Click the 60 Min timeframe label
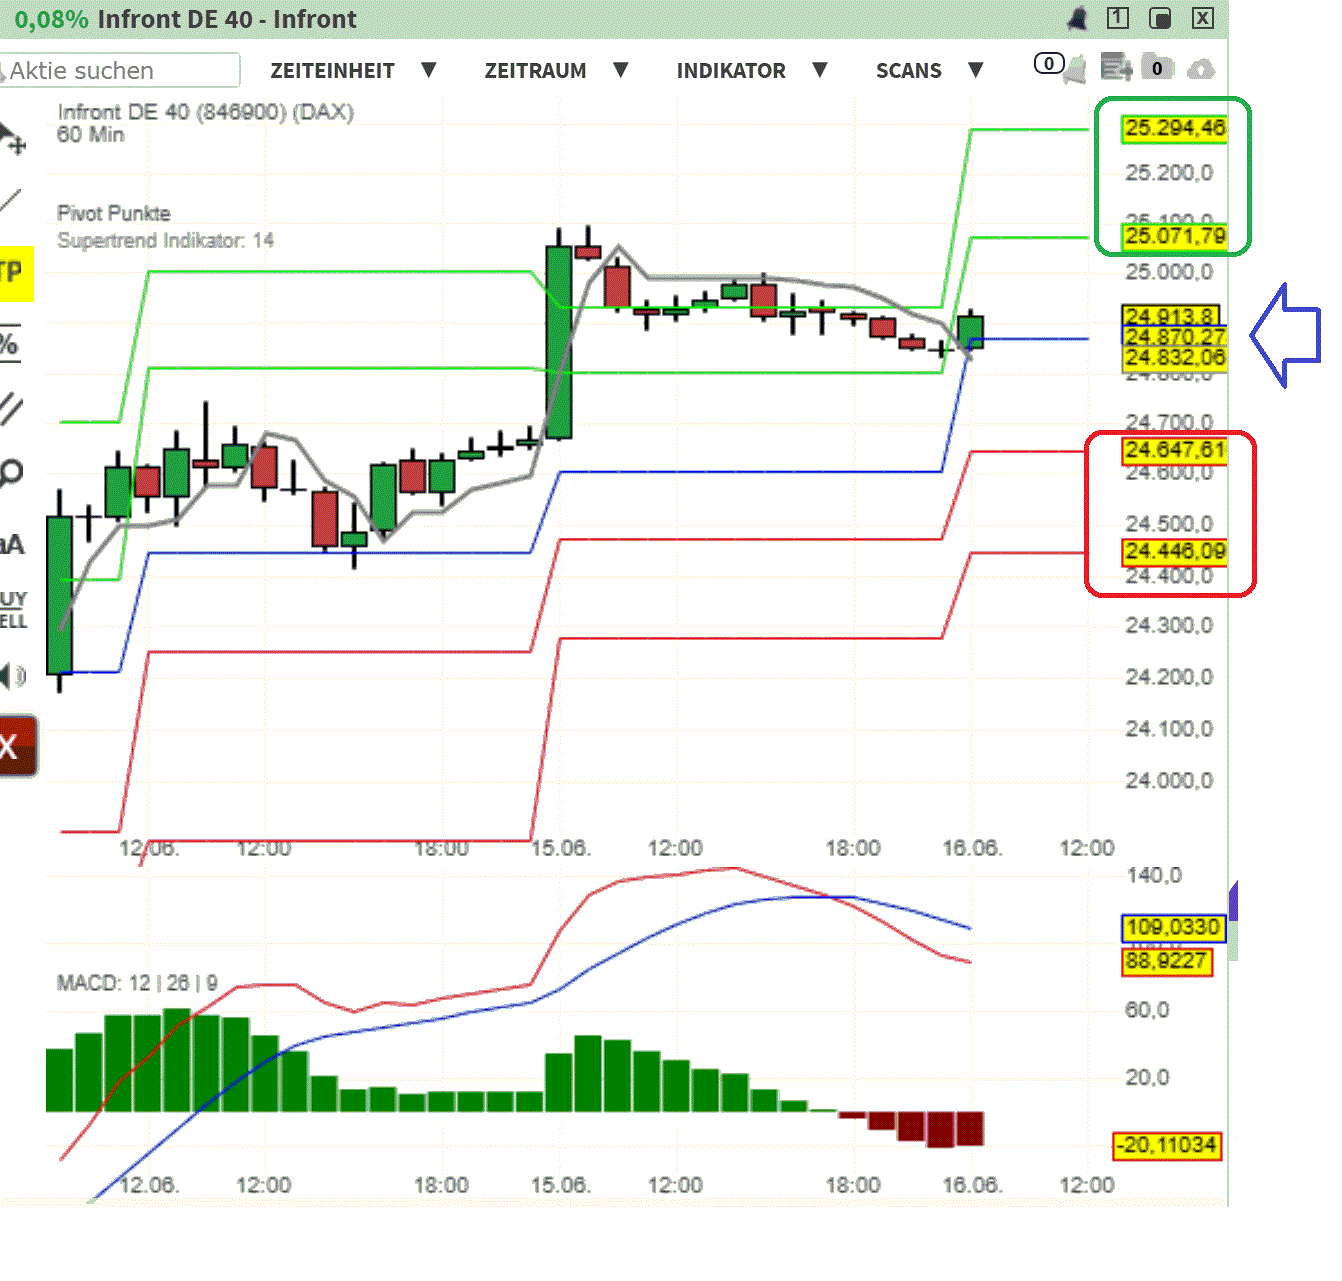The height and width of the screenshot is (1281, 1342). (90, 135)
